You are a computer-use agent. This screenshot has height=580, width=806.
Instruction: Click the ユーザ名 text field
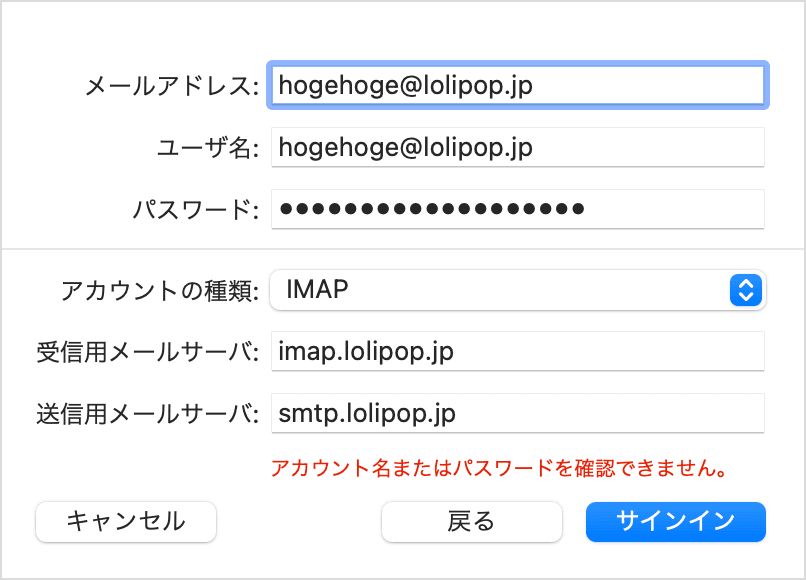click(x=517, y=148)
